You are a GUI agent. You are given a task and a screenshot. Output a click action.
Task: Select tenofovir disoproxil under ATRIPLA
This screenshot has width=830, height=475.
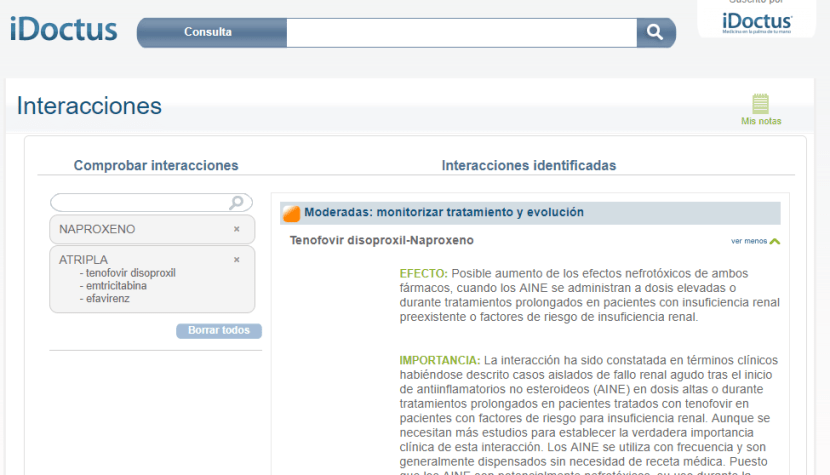click(x=130, y=272)
